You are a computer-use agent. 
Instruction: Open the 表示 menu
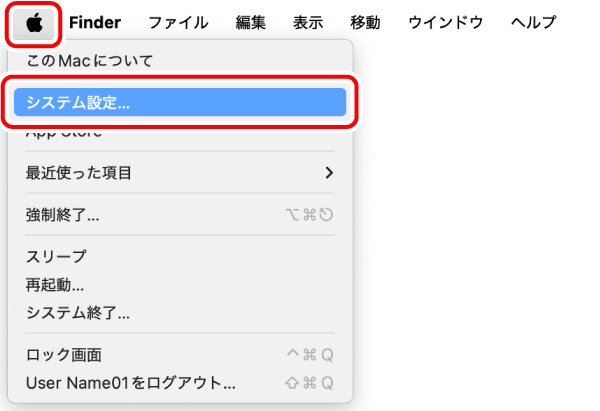[308, 23]
